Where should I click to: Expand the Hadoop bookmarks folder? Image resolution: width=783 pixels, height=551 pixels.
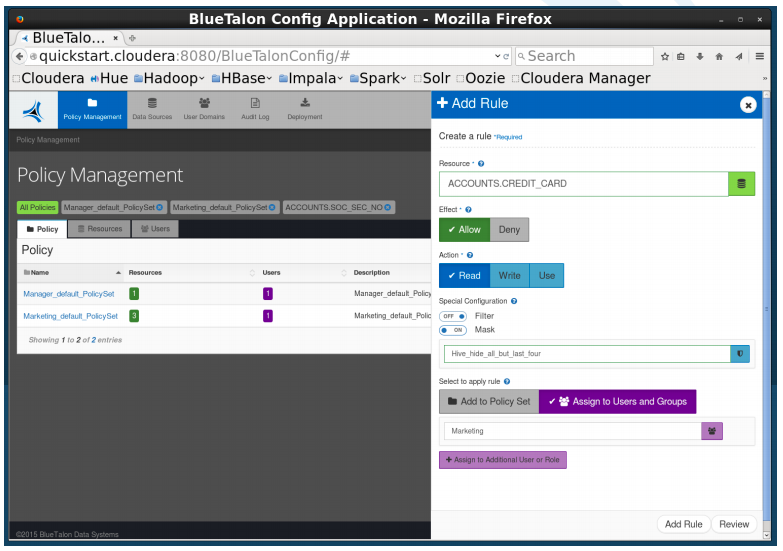169,78
